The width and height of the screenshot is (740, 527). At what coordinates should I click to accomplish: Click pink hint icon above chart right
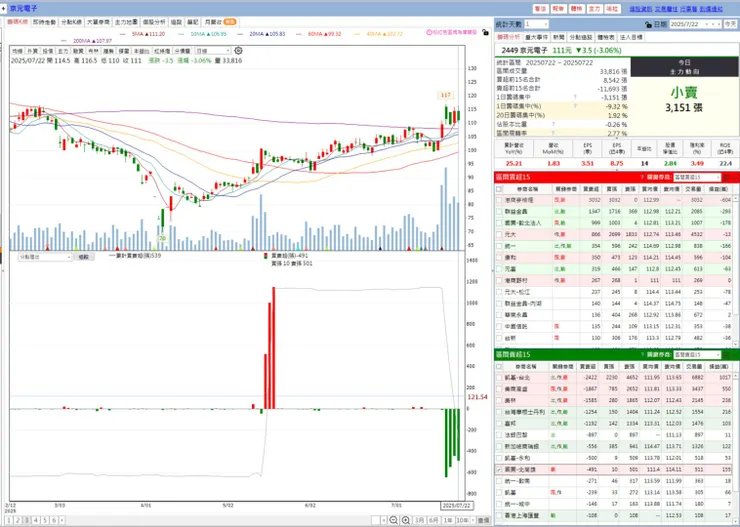[429, 33]
